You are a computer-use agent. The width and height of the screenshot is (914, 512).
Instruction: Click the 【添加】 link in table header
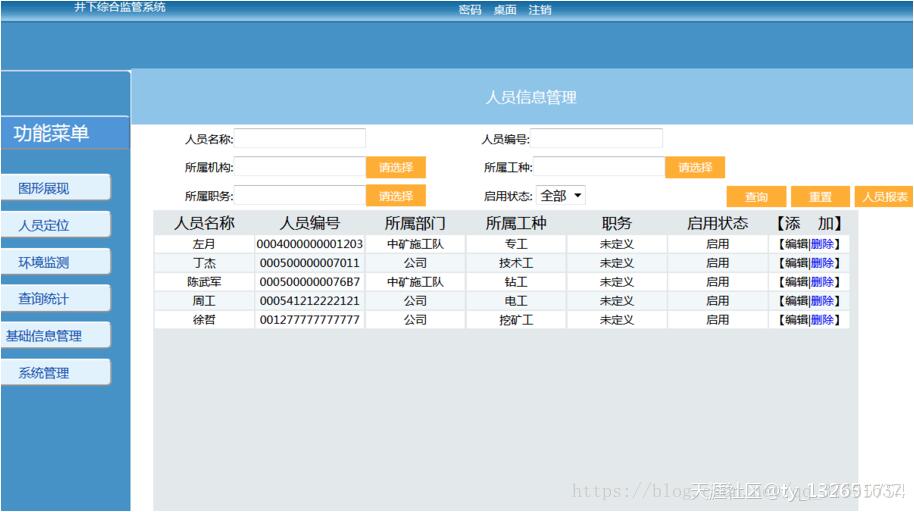(808, 223)
